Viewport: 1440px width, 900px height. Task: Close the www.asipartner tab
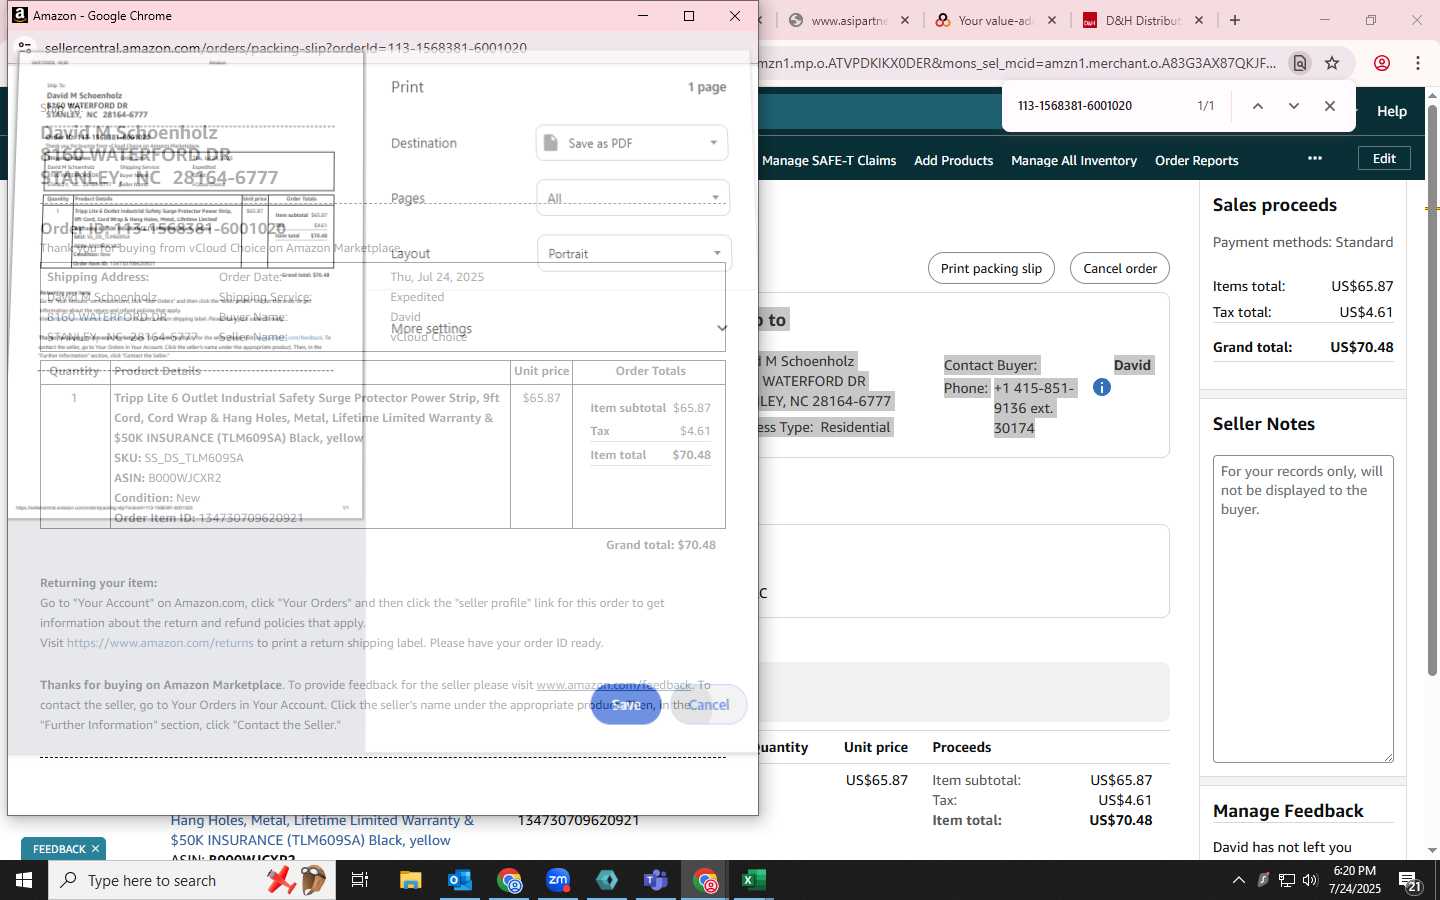[x=905, y=20]
